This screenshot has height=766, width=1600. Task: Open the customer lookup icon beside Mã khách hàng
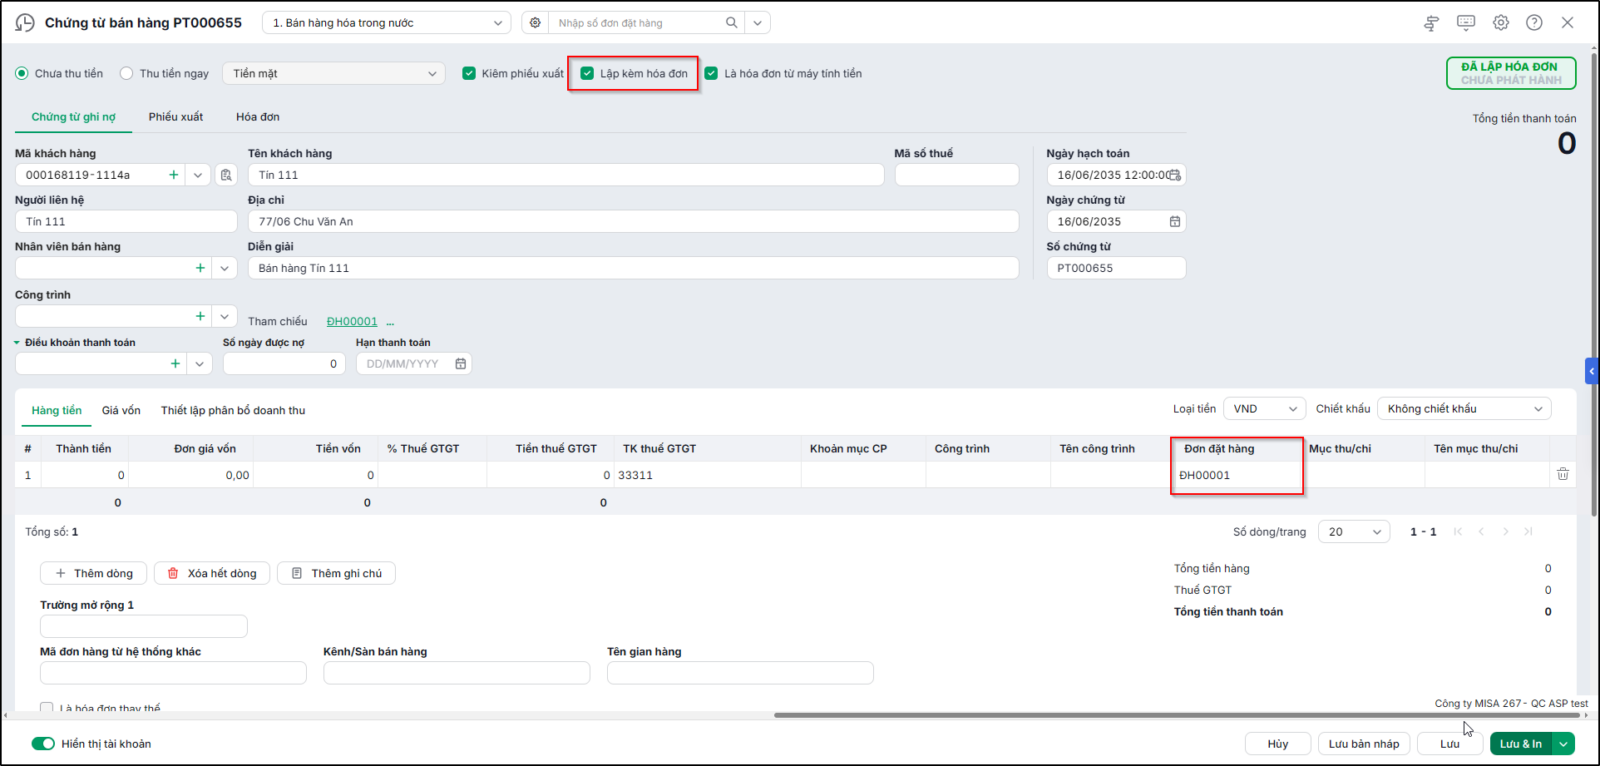[227, 175]
